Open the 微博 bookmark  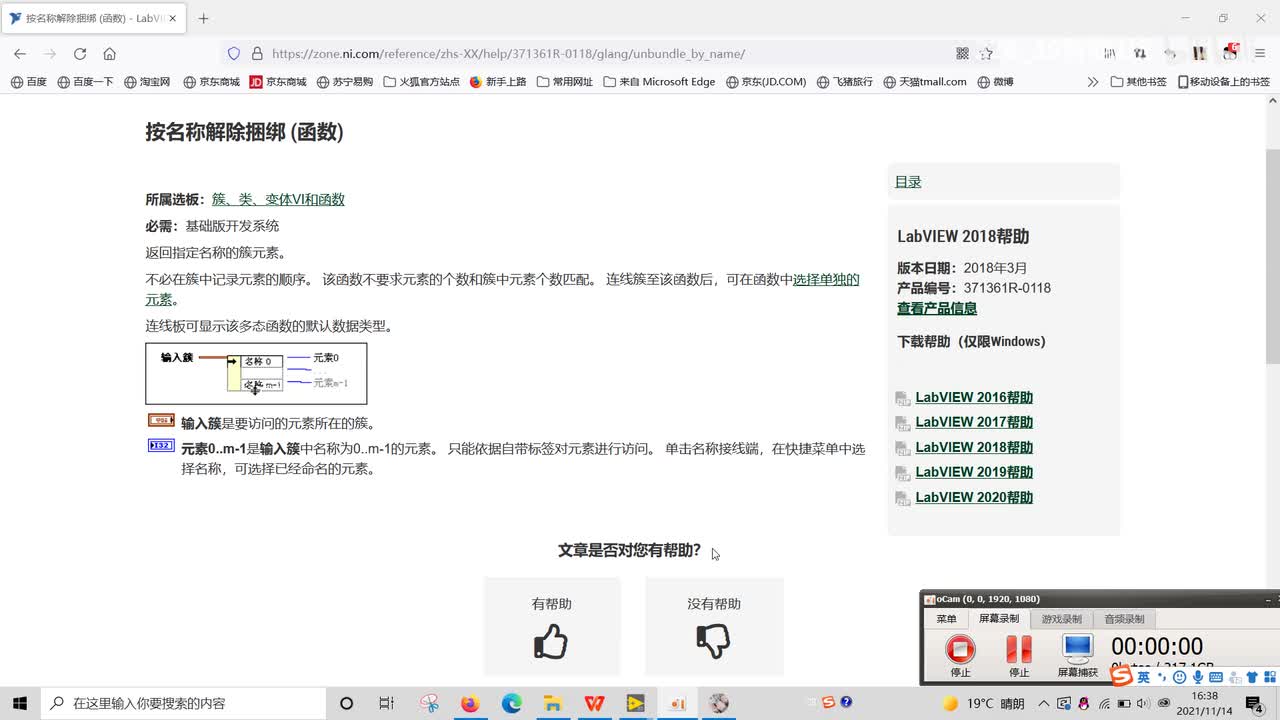coord(996,82)
